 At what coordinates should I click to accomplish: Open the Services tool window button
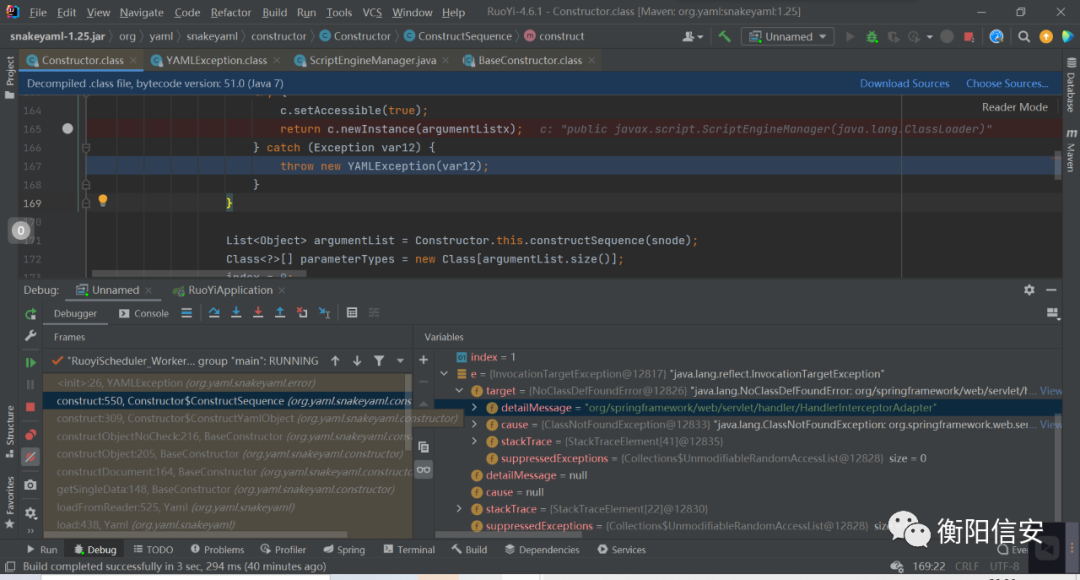[621, 550]
